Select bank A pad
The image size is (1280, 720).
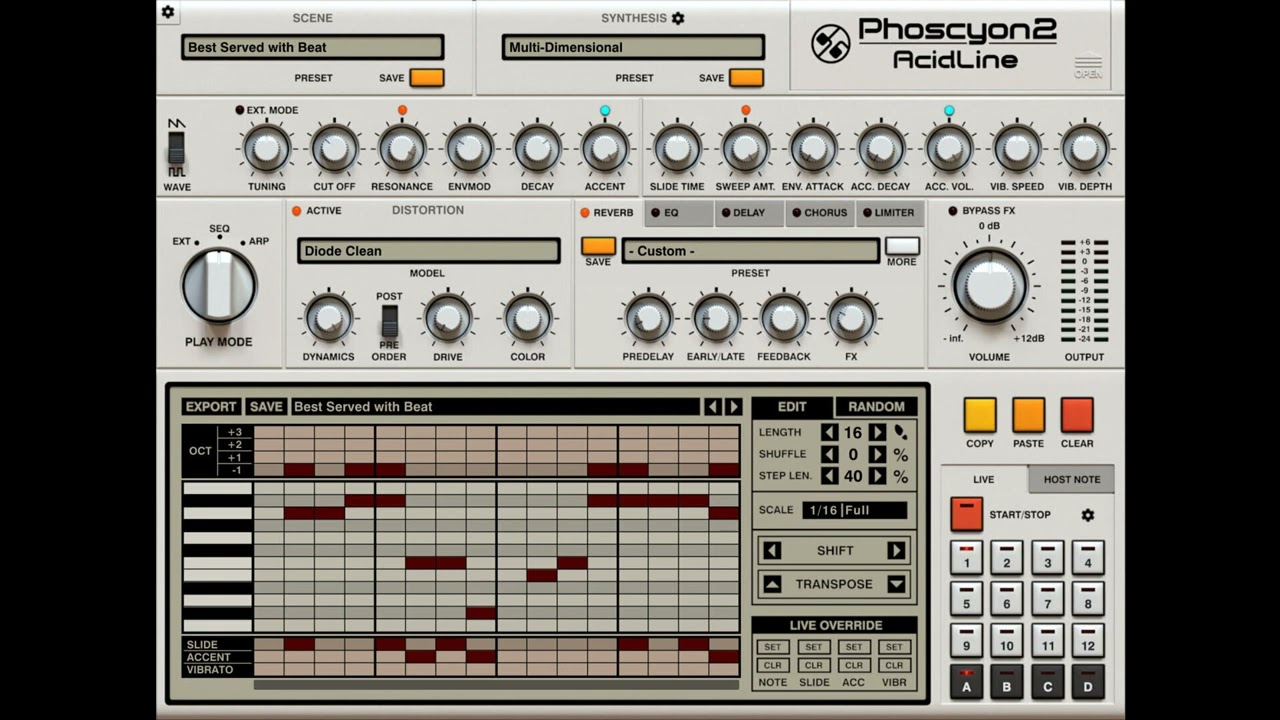pyautogui.click(x=966, y=682)
